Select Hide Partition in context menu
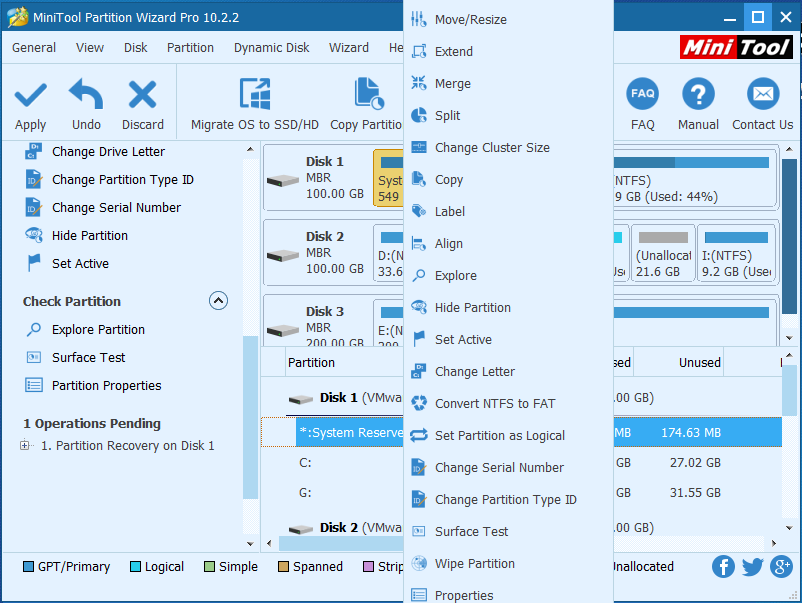This screenshot has height=603, width=802. point(508,307)
